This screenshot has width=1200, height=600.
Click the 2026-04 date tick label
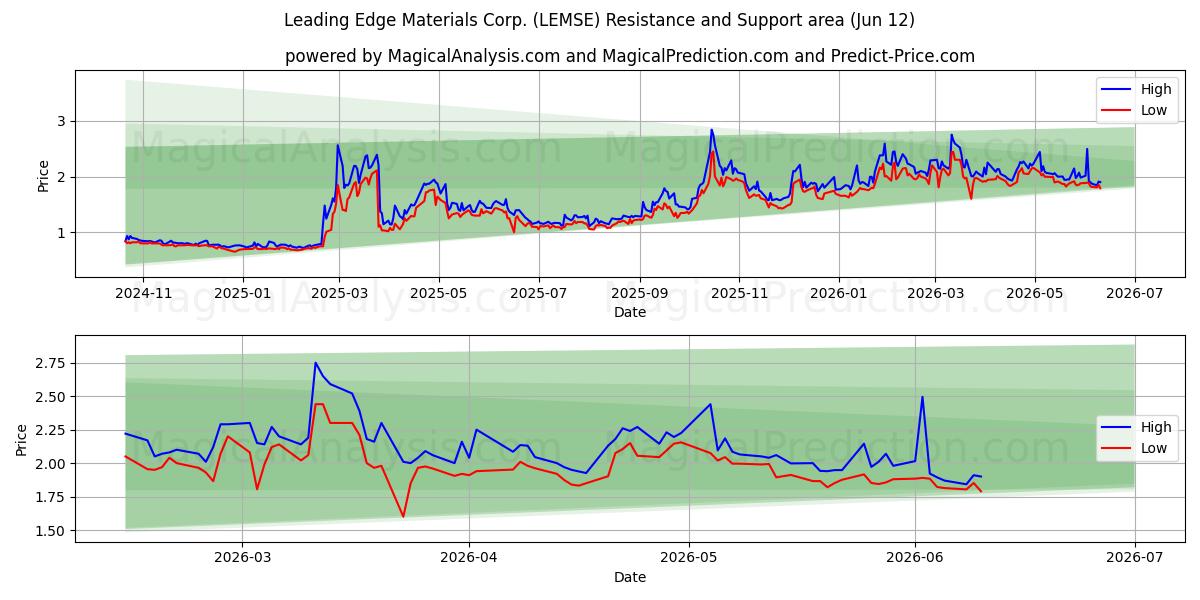pos(469,558)
